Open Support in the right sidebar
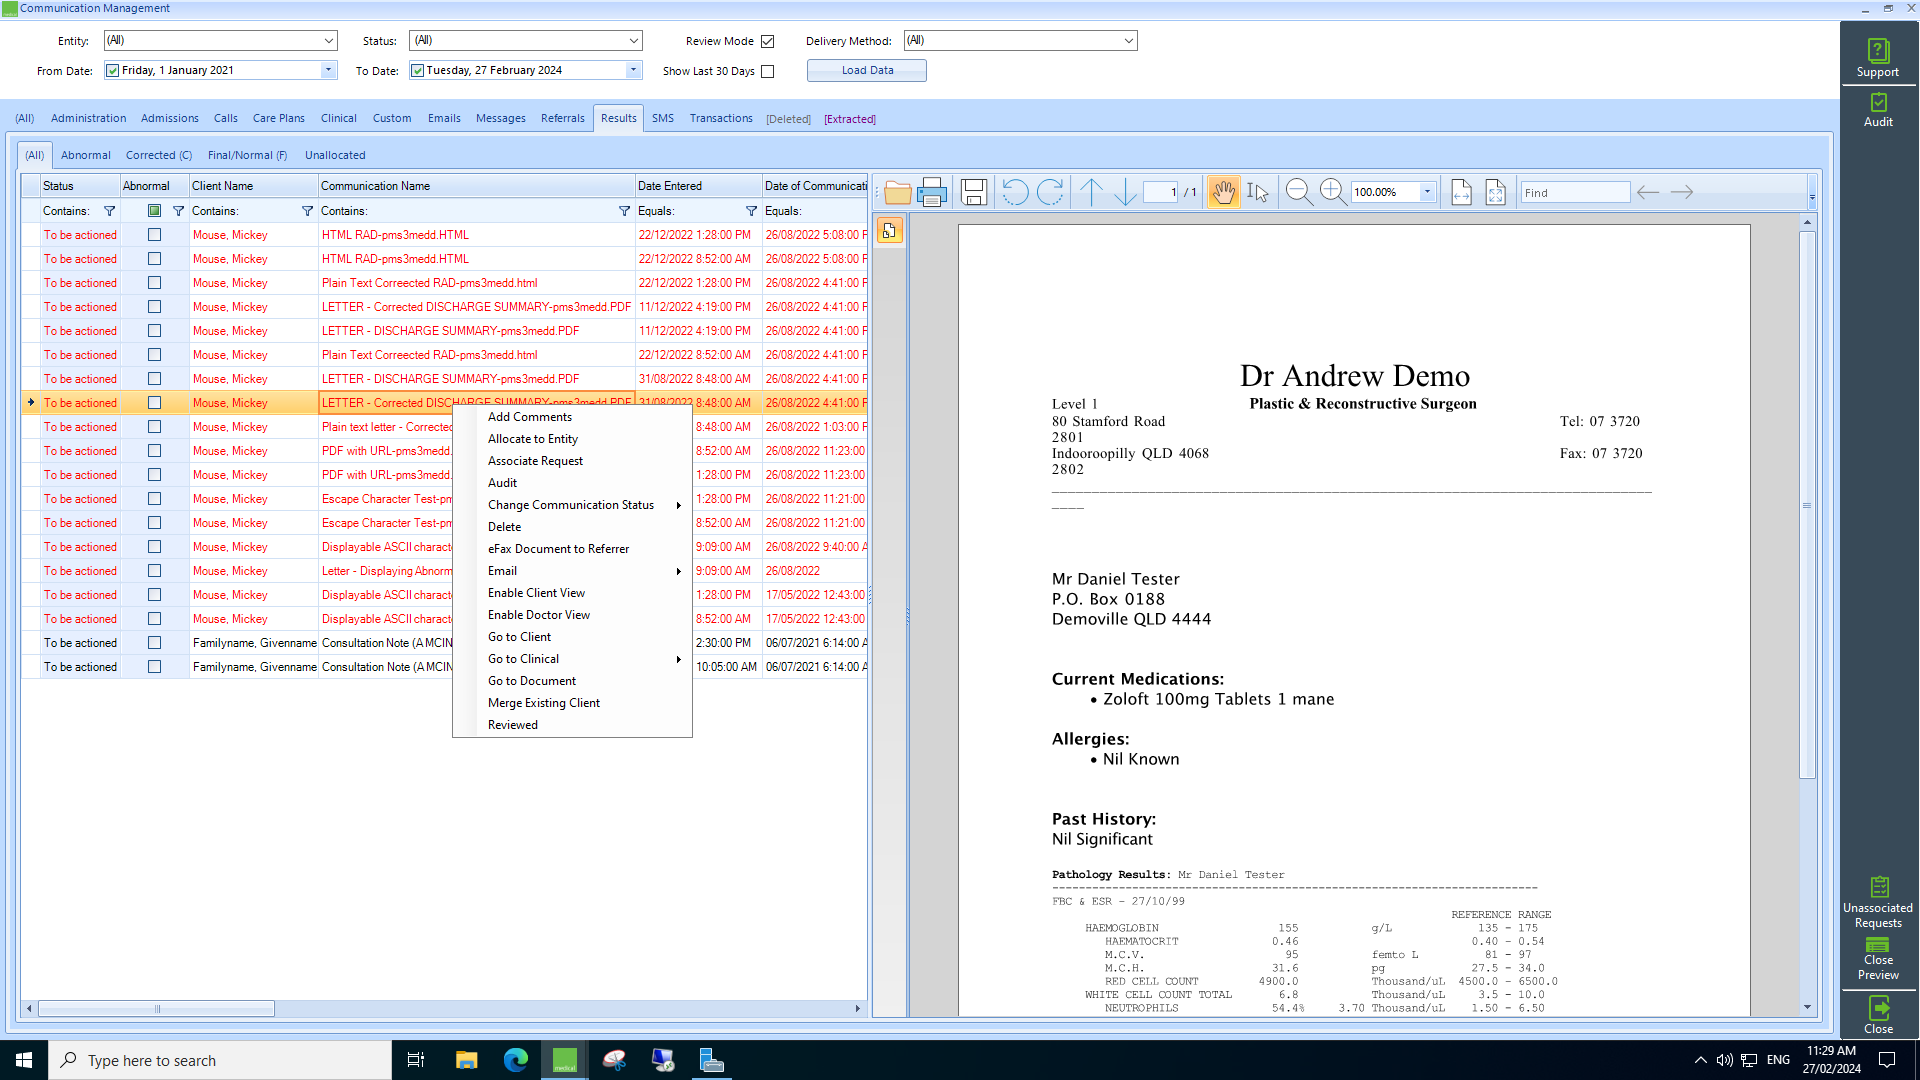The image size is (1920, 1080). 1878,58
